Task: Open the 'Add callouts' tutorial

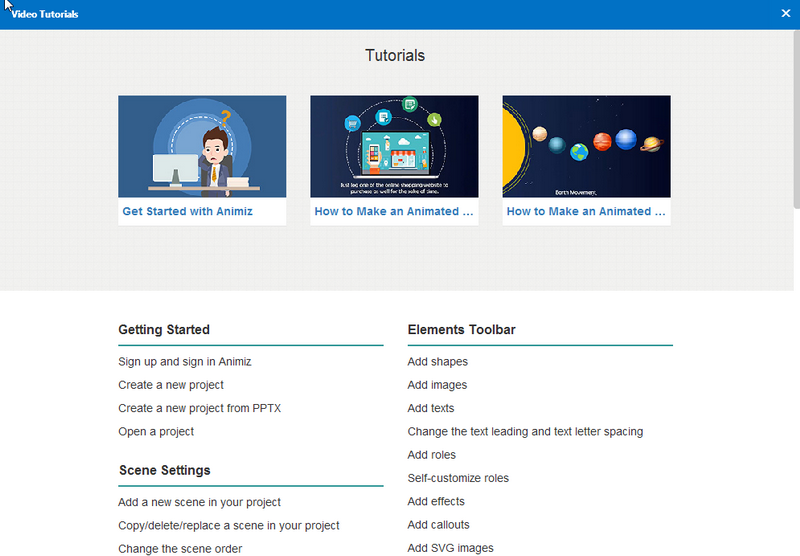Action: [x=438, y=525]
